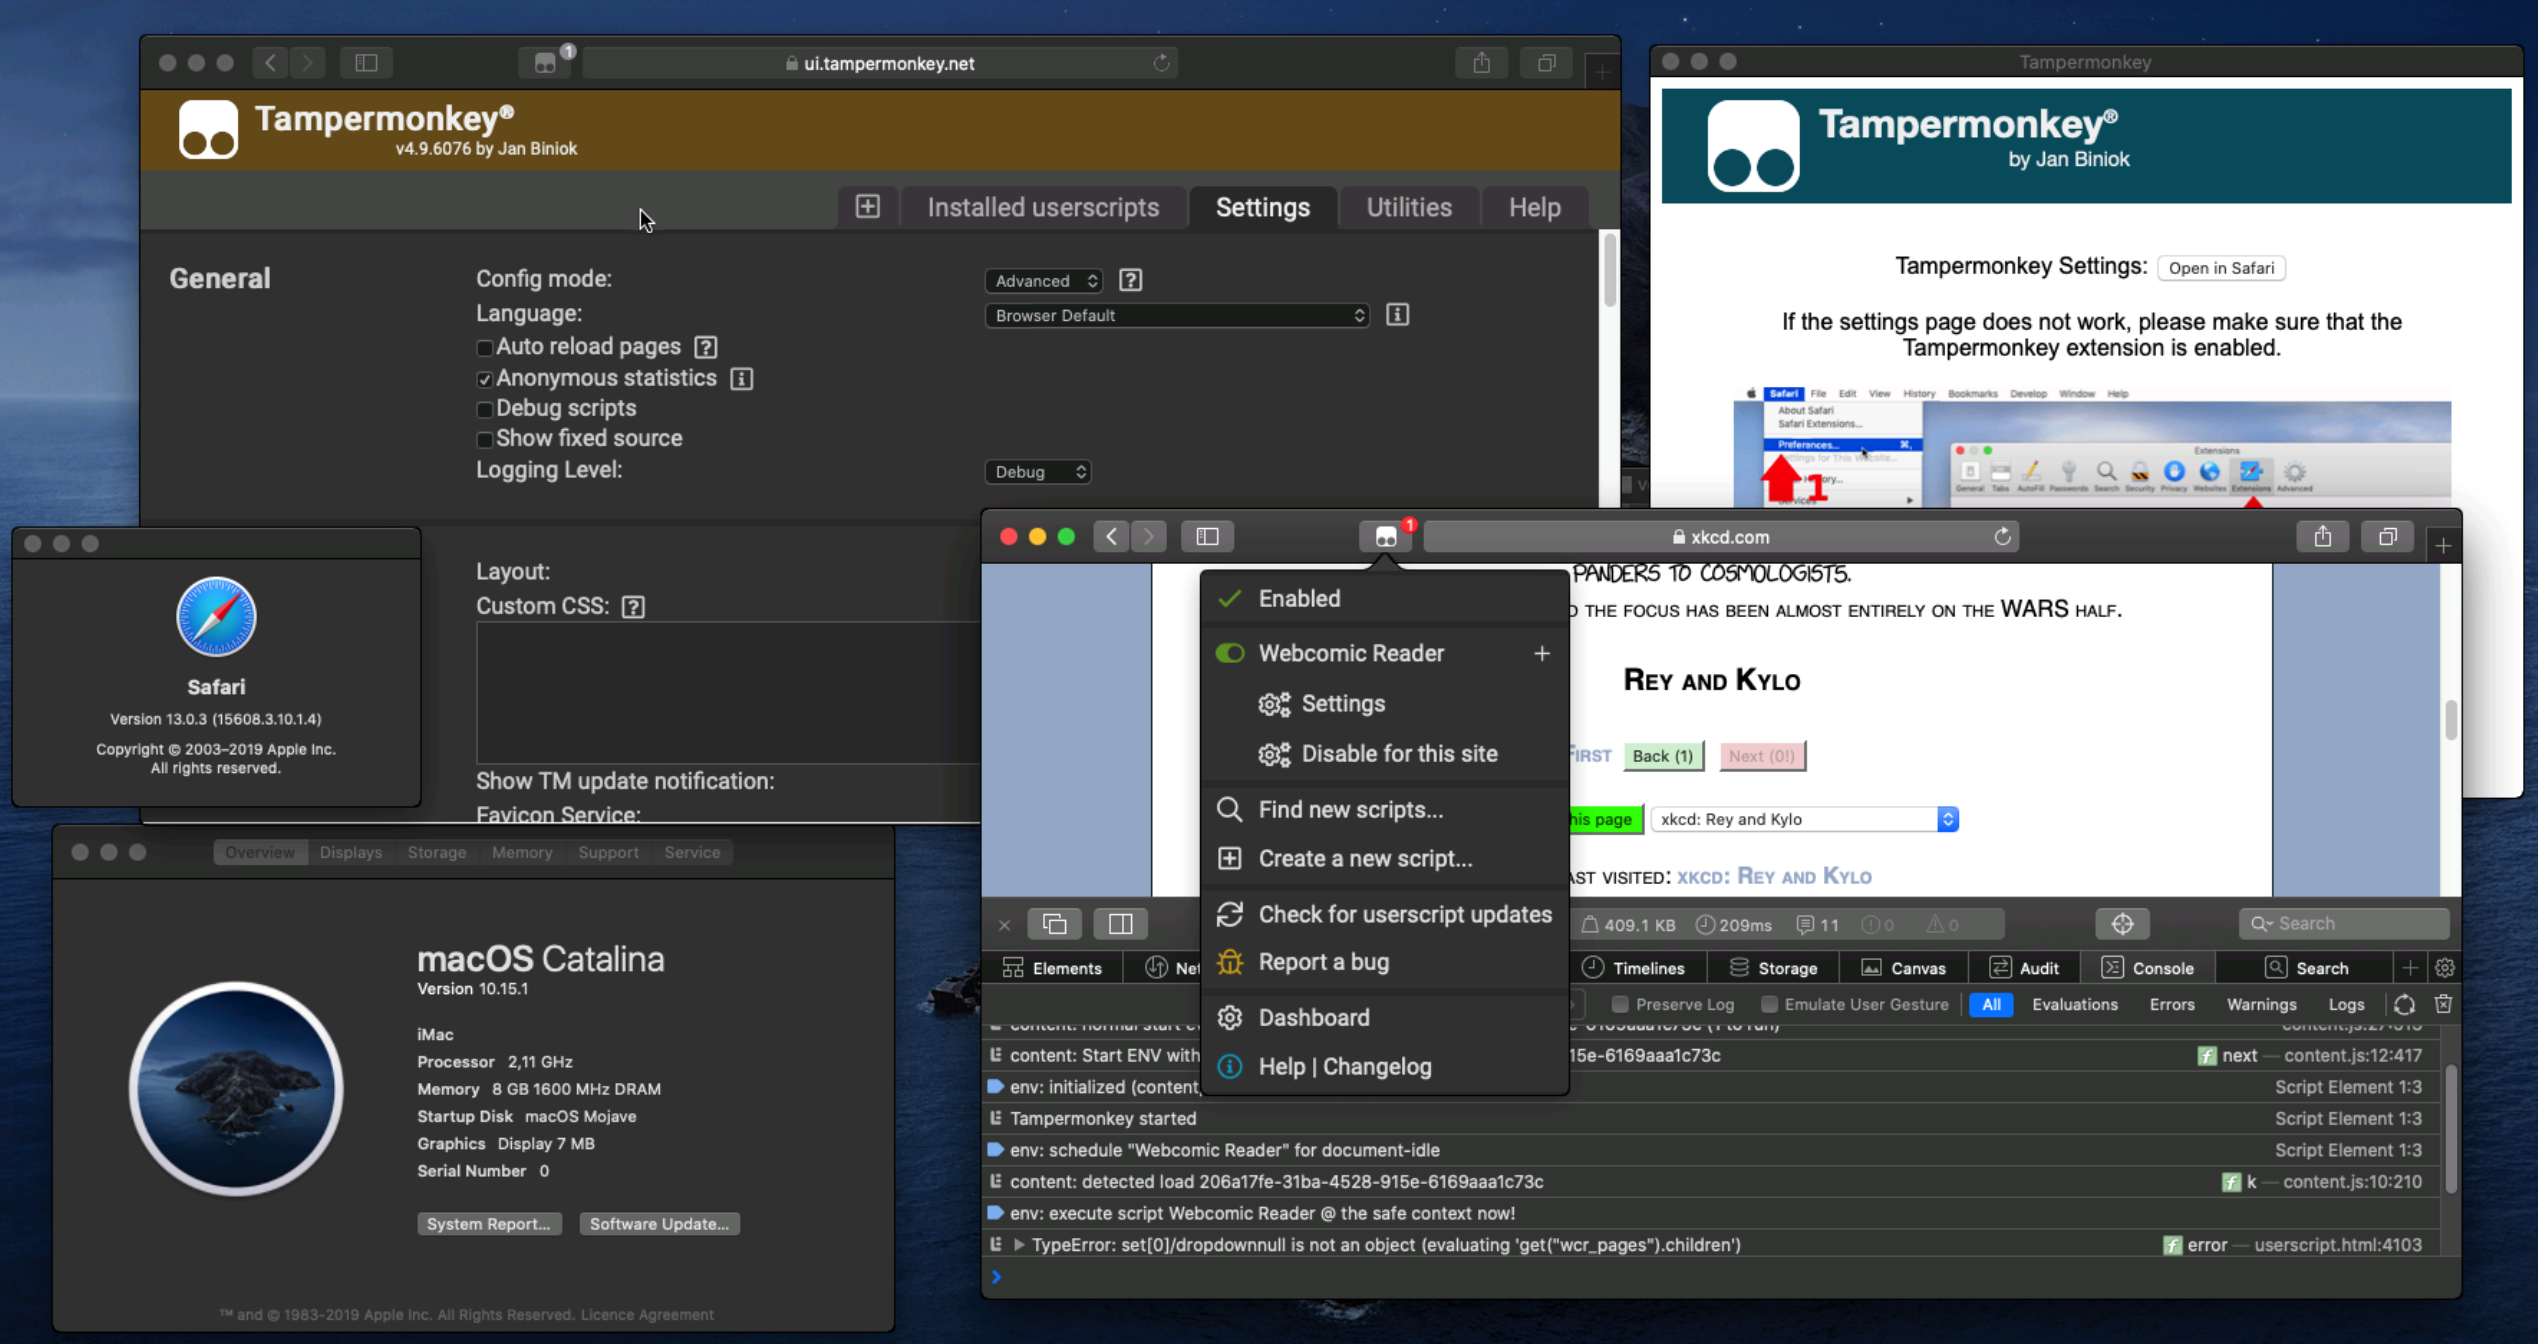The width and height of the screenshot is (2538, 1344).
Task: Open the Tampermonkey extension icon in Safari toolbar
Action: click(1387, 536)
